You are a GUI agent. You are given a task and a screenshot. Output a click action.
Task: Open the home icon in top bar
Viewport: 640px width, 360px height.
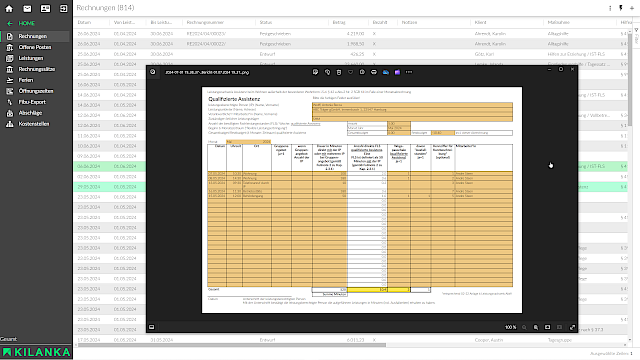click(9, 8)
